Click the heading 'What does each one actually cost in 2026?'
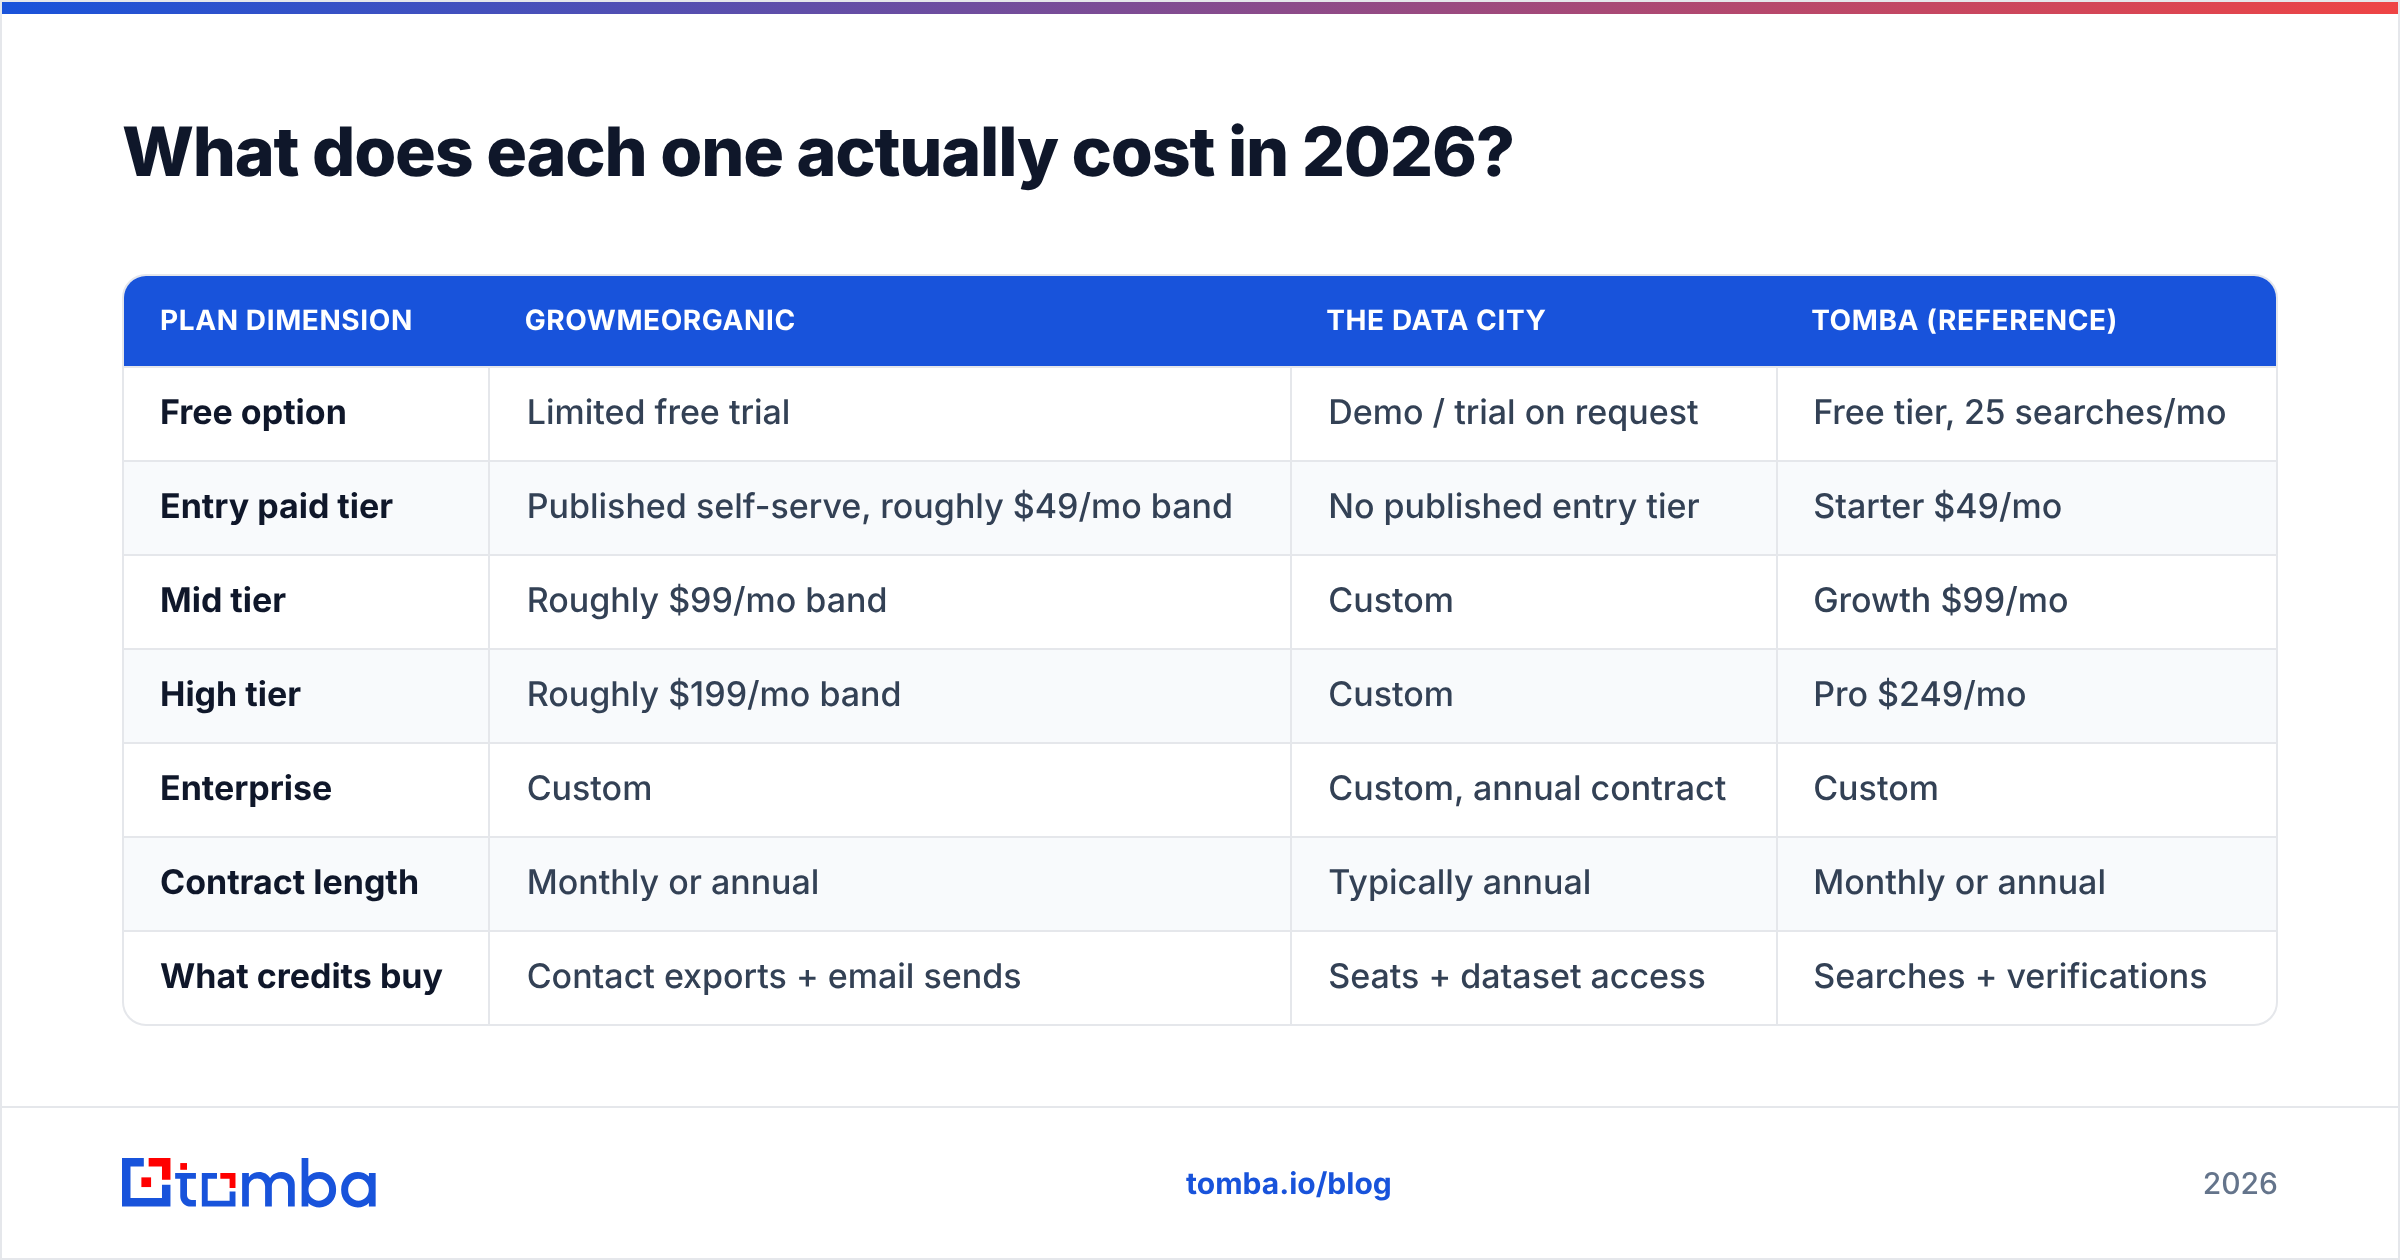2400x1260 pixels. tap(818, 153)
